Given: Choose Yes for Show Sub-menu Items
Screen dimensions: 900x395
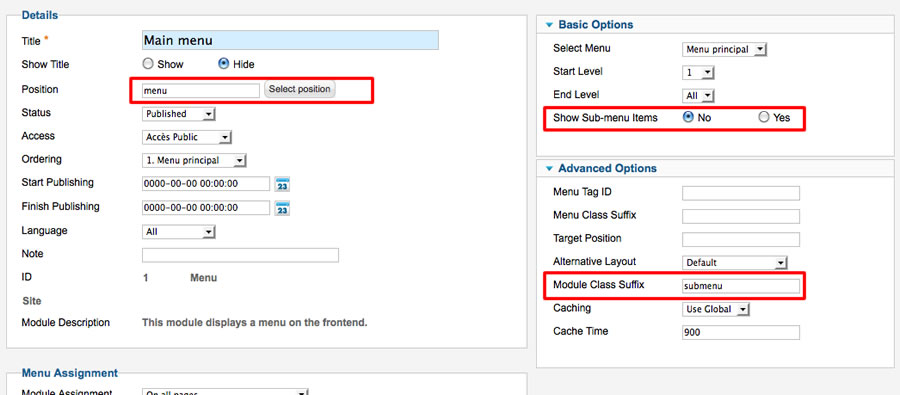Looking at the screenshot, I should pyautogui.click(x=764, y=117).
